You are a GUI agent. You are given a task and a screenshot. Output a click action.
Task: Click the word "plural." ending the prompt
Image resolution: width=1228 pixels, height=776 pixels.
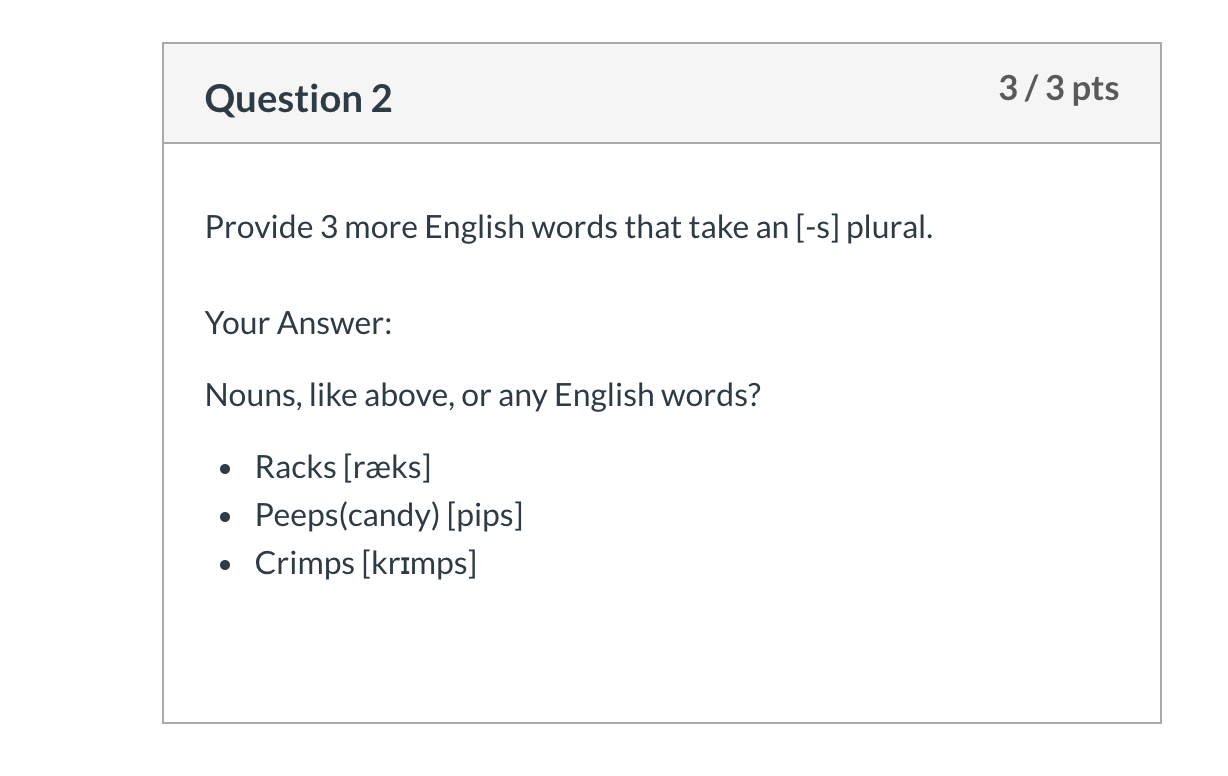tap(889, 228)
